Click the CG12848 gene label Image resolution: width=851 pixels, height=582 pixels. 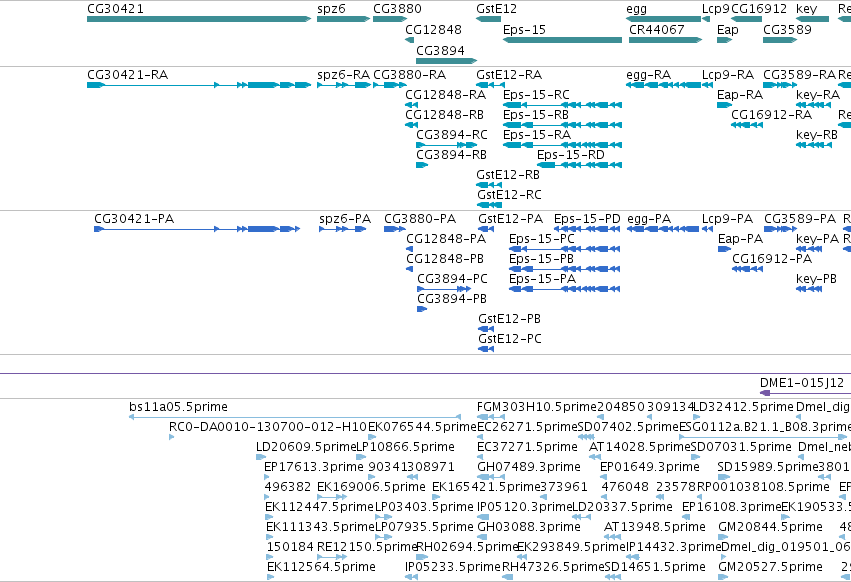point(433,29)
